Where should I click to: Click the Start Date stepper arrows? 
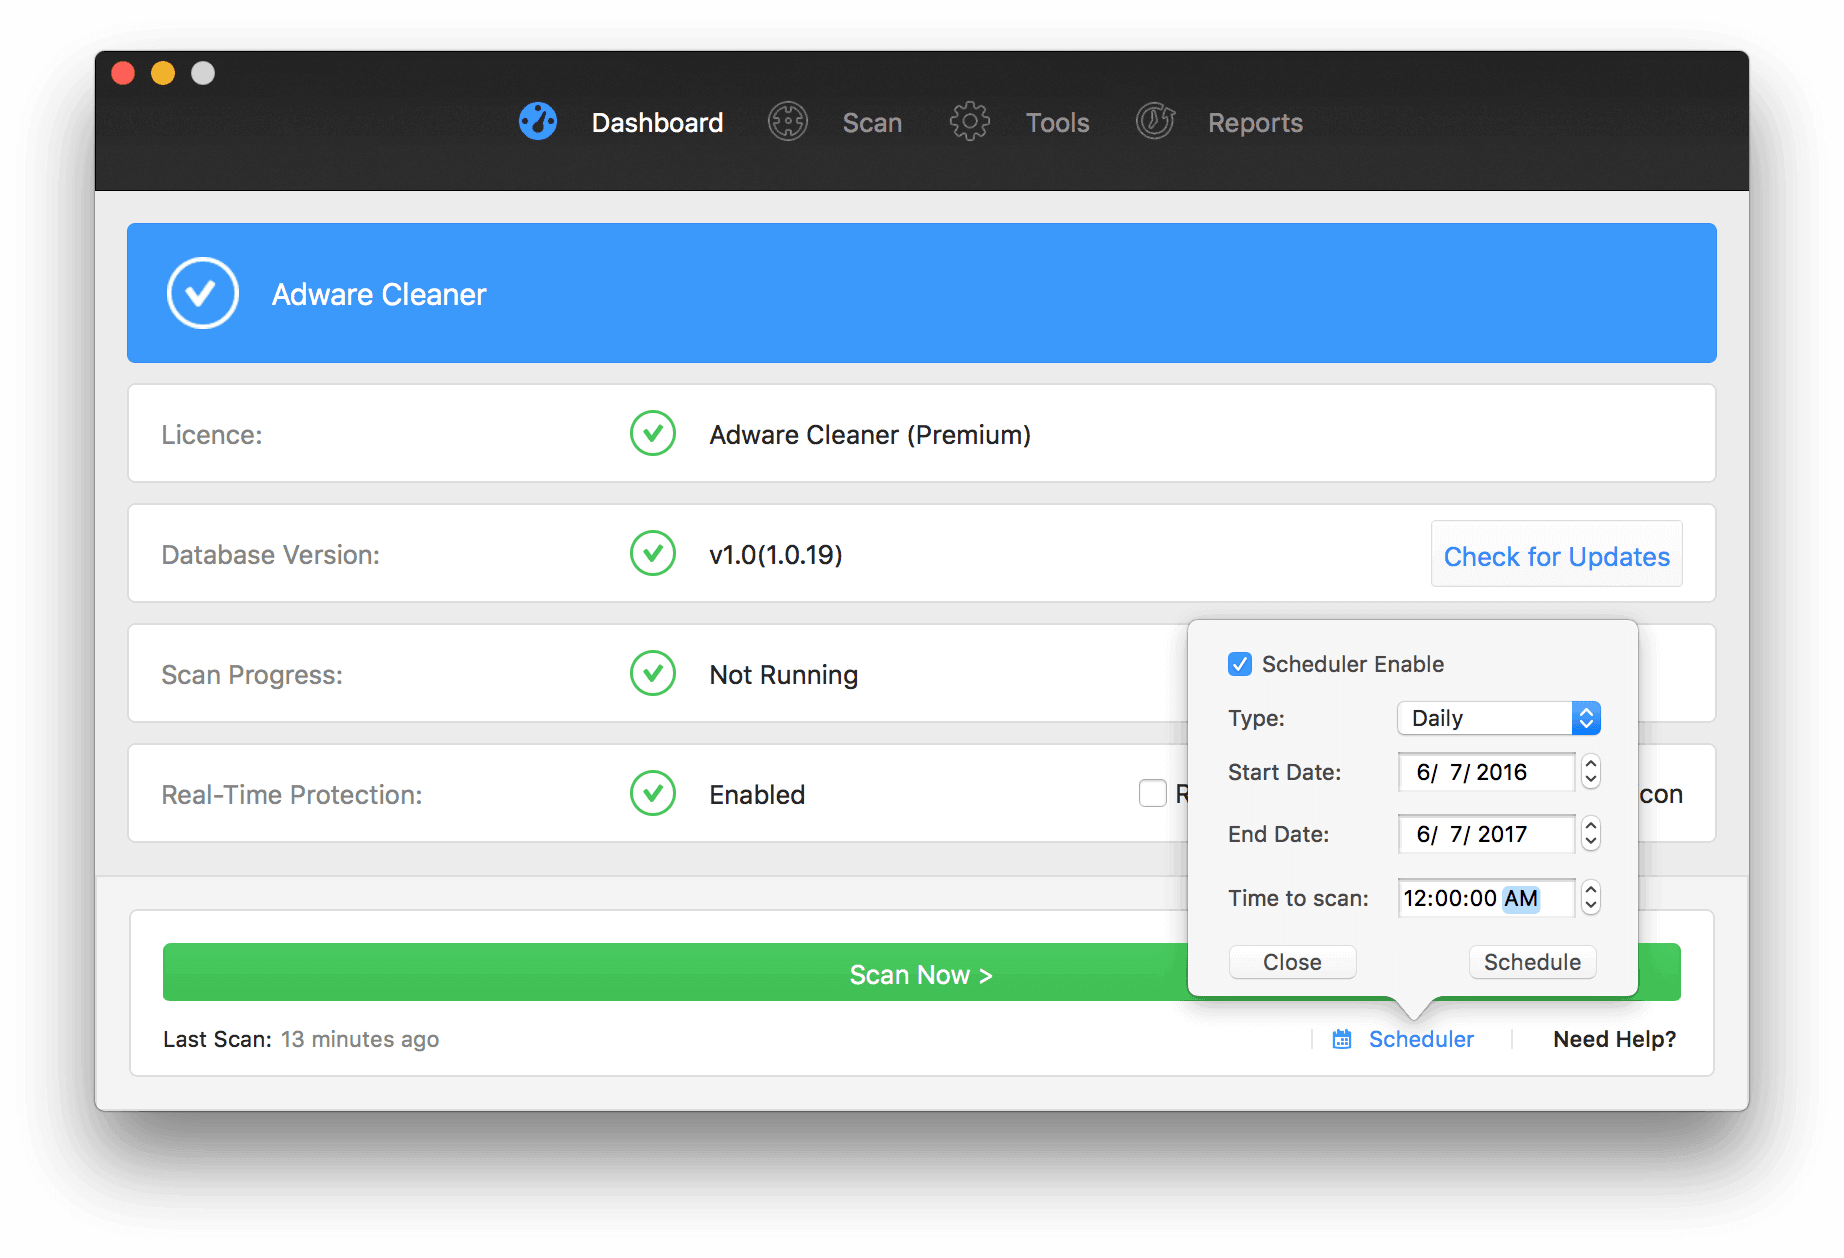tap(1590, 772)
